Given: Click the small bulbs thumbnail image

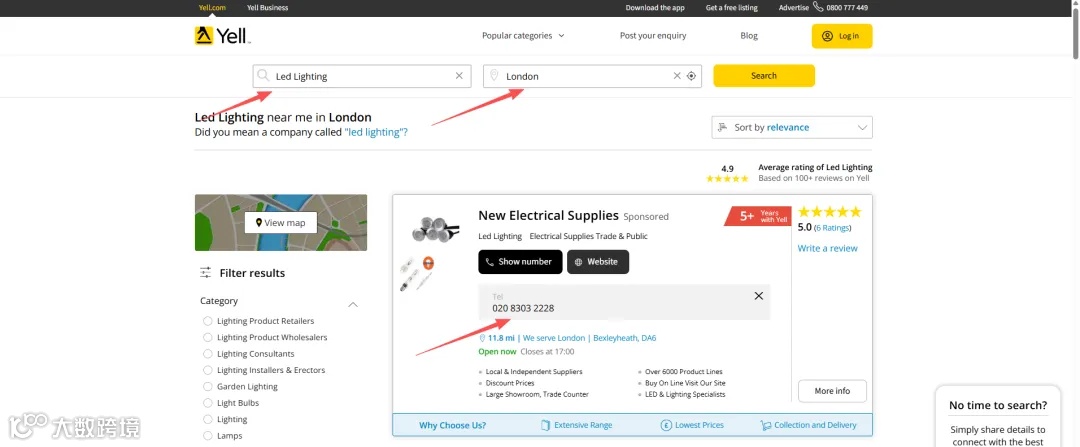Looking at the screenshot, I should click(416, 273).
